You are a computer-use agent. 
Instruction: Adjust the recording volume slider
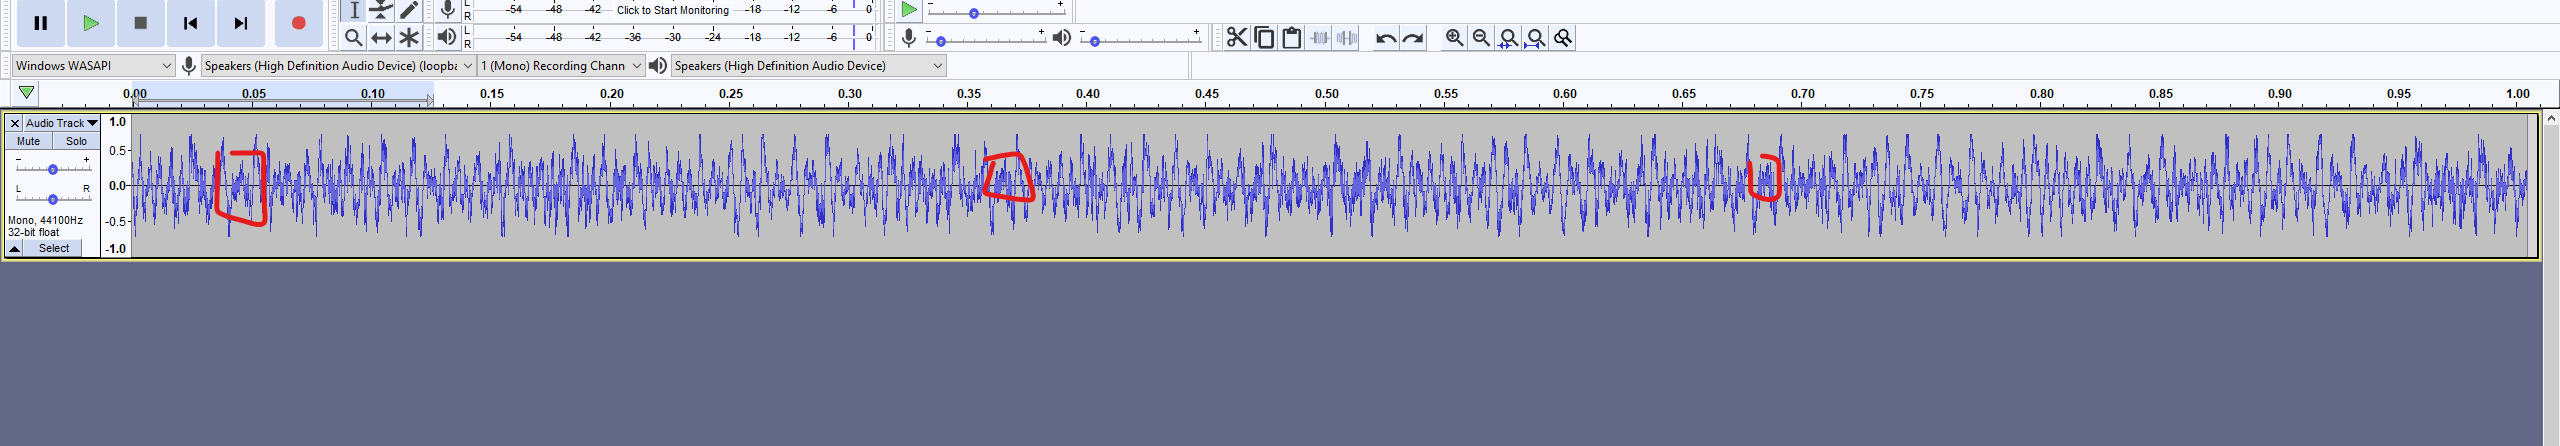[x=987, y=40]
